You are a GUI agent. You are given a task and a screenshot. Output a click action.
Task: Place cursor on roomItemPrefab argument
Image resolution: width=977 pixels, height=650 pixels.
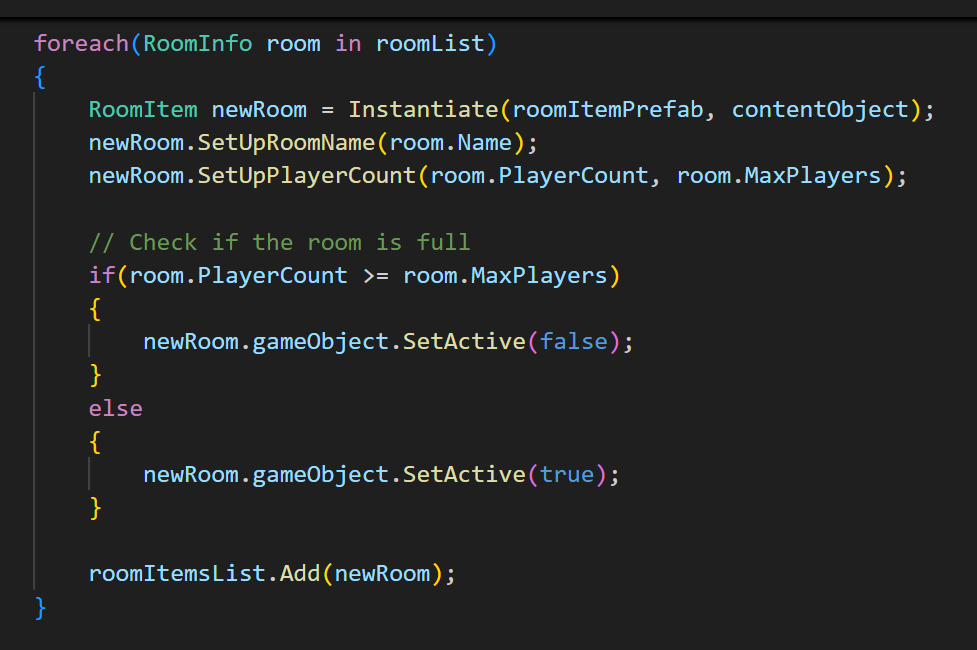[x=608, y=110]
